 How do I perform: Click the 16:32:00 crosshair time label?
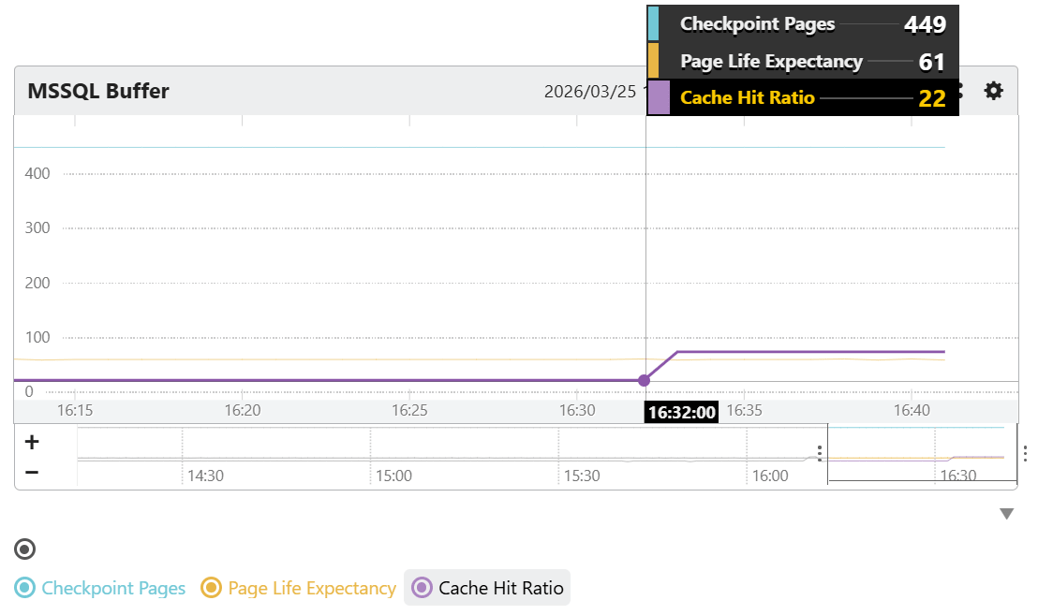point(682,412)
